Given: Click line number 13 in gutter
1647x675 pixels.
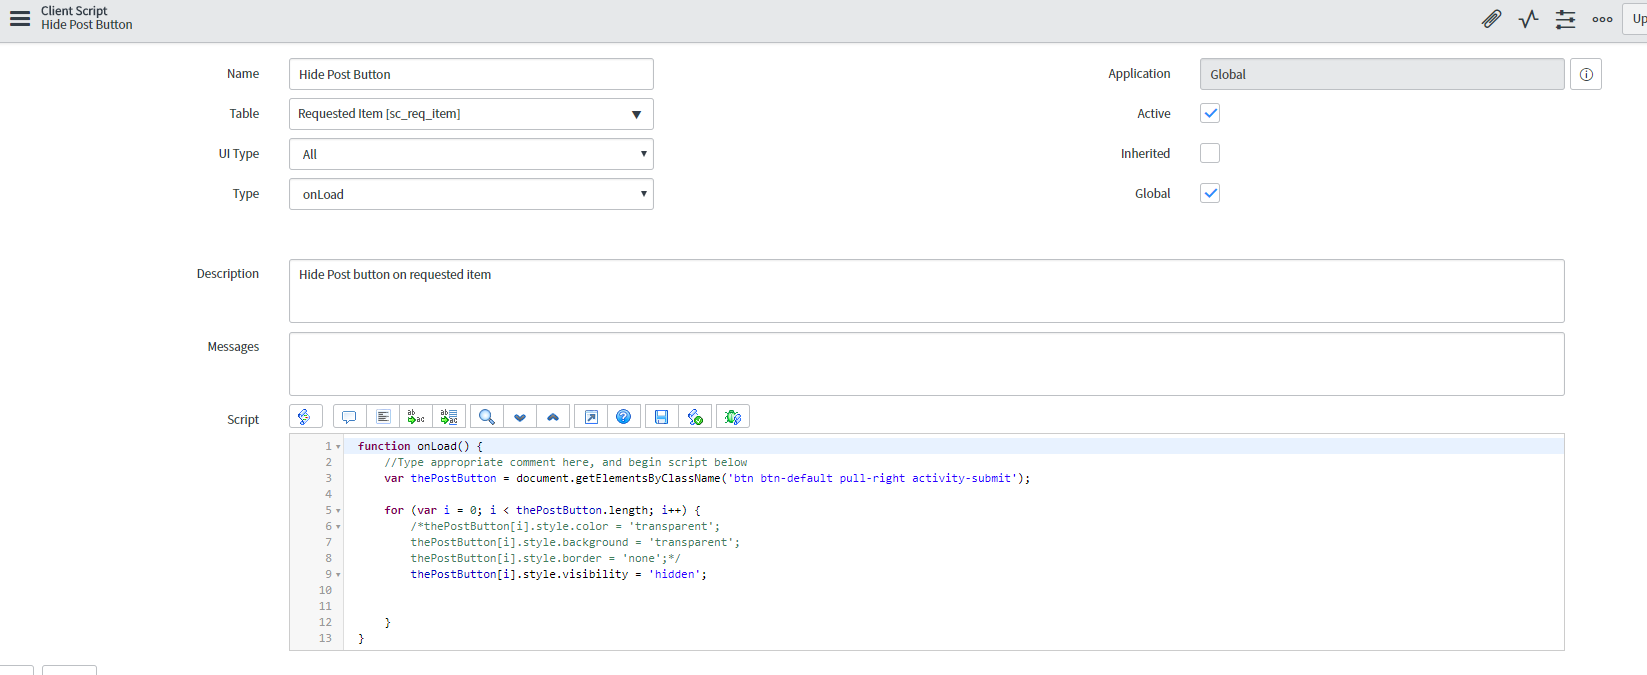Looking at the screenshot, I should [325, 638].
